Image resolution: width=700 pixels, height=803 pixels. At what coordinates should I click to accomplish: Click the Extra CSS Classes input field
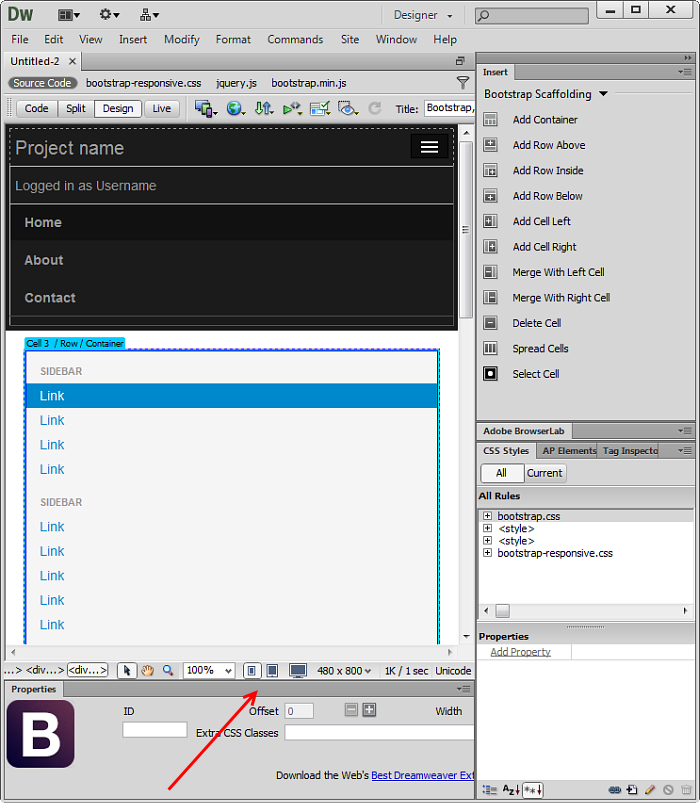point(379,733)
